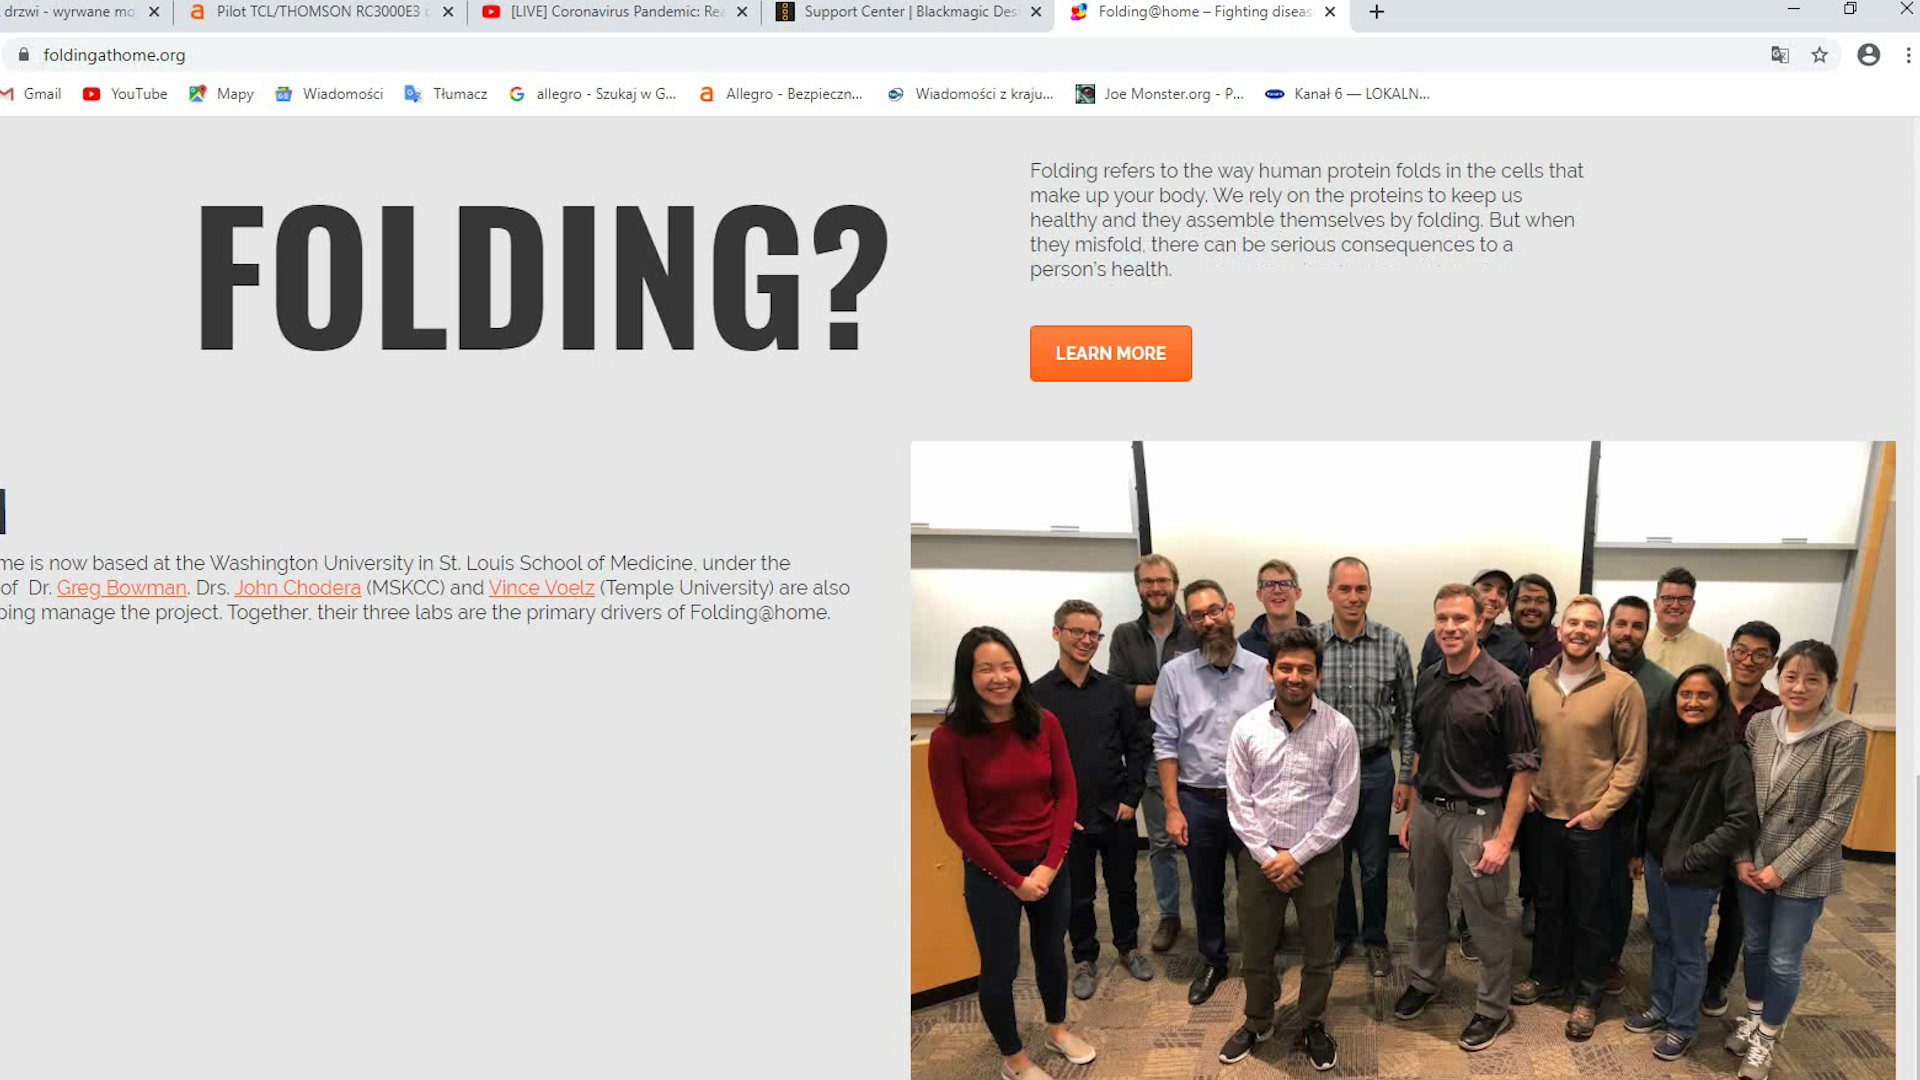This screenshot has width=1920, height=1080.
Task: Open Chrome's three-dot menu
Action: click(x=1908, y=55)
